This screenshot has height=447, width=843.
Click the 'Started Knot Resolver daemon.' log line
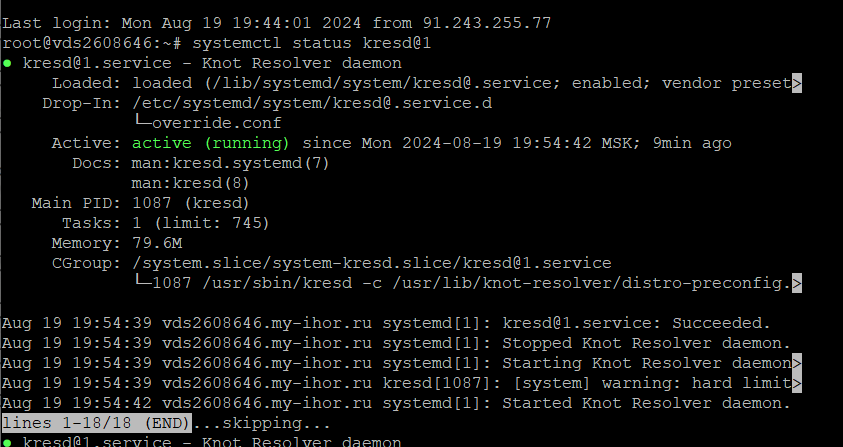[647, 403]
